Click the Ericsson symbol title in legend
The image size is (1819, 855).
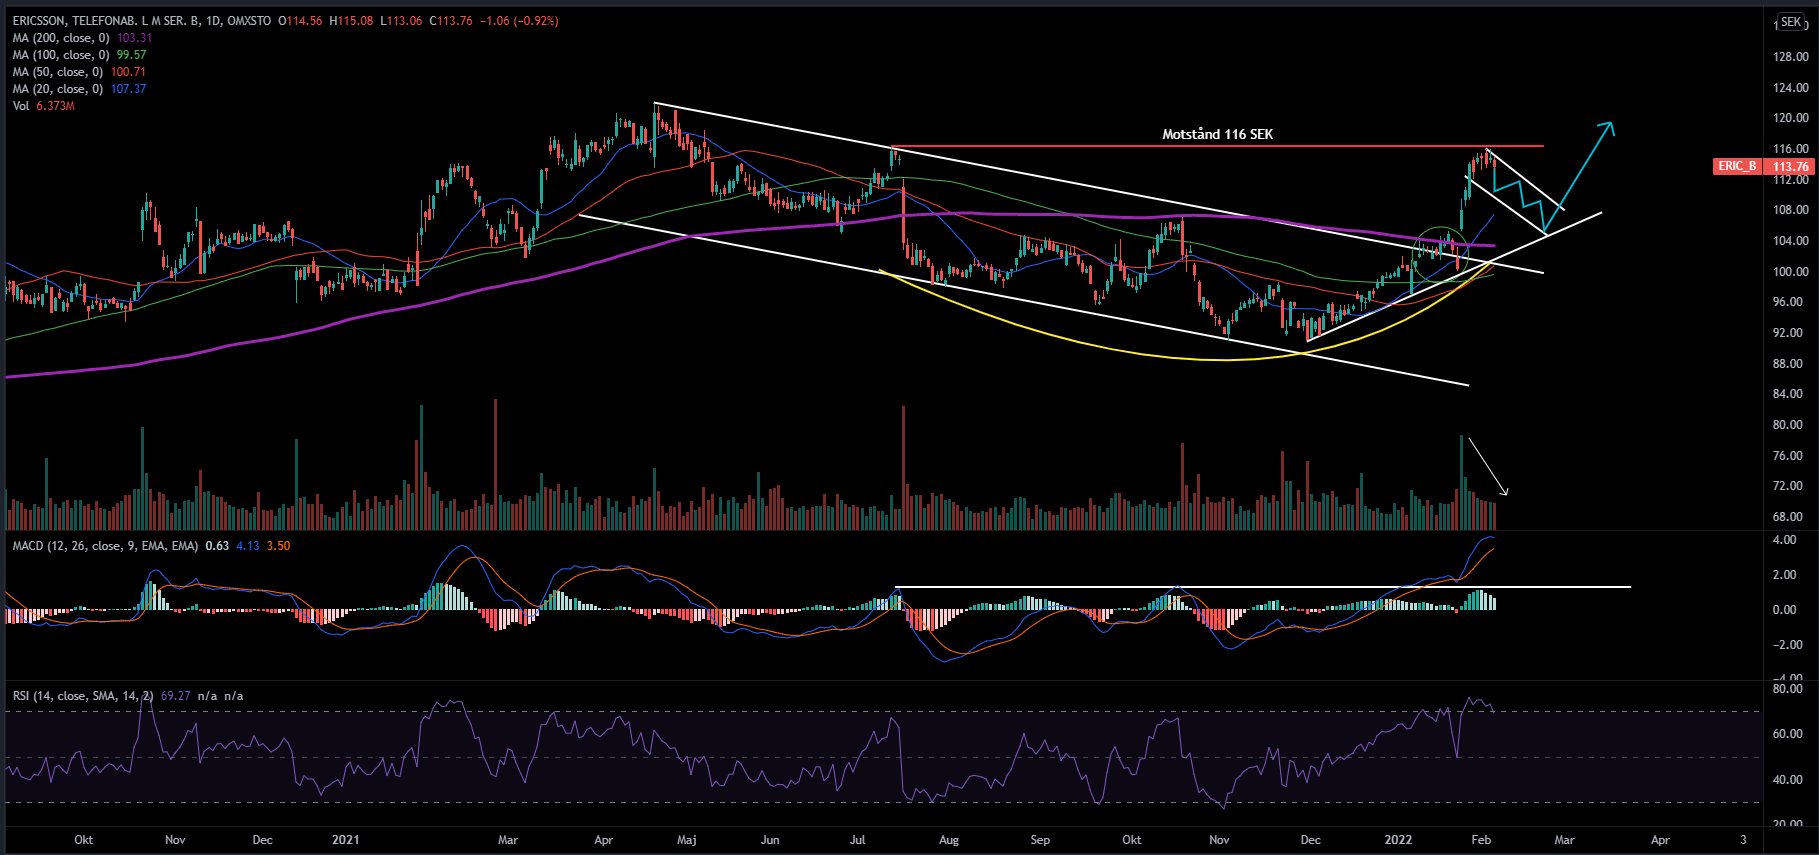pos(141,21)
